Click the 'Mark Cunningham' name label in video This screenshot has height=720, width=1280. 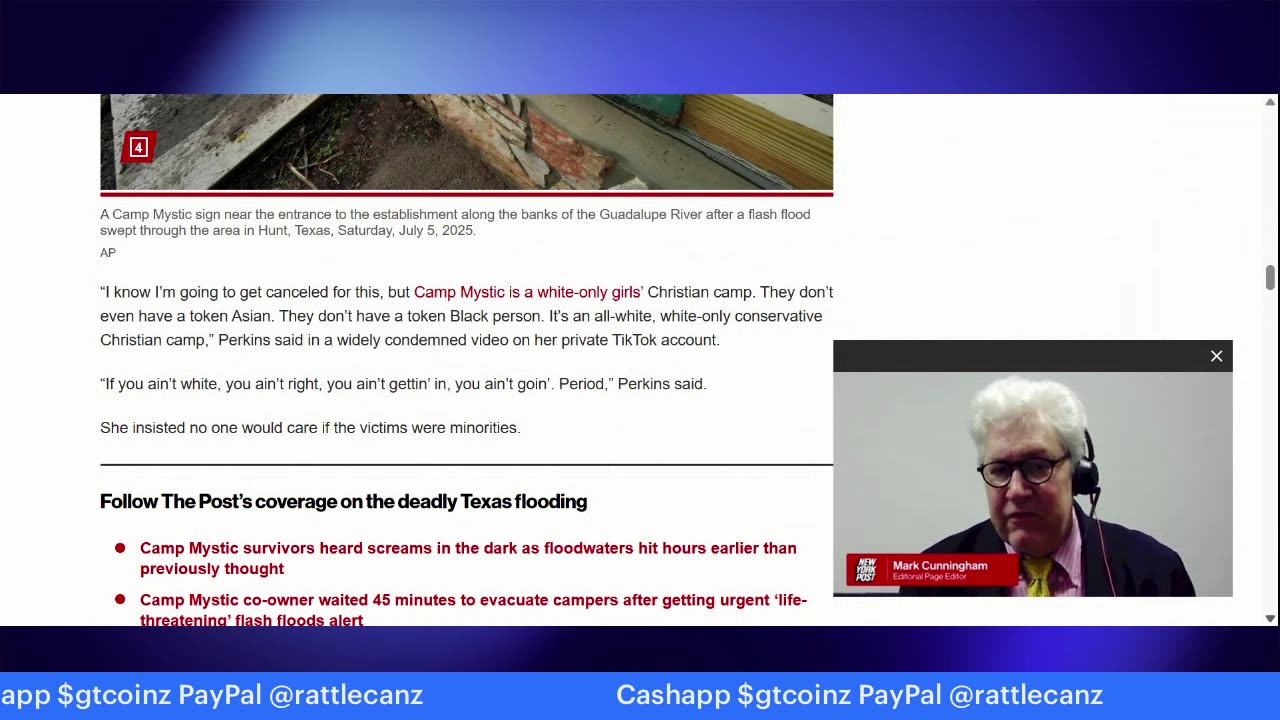940,566
